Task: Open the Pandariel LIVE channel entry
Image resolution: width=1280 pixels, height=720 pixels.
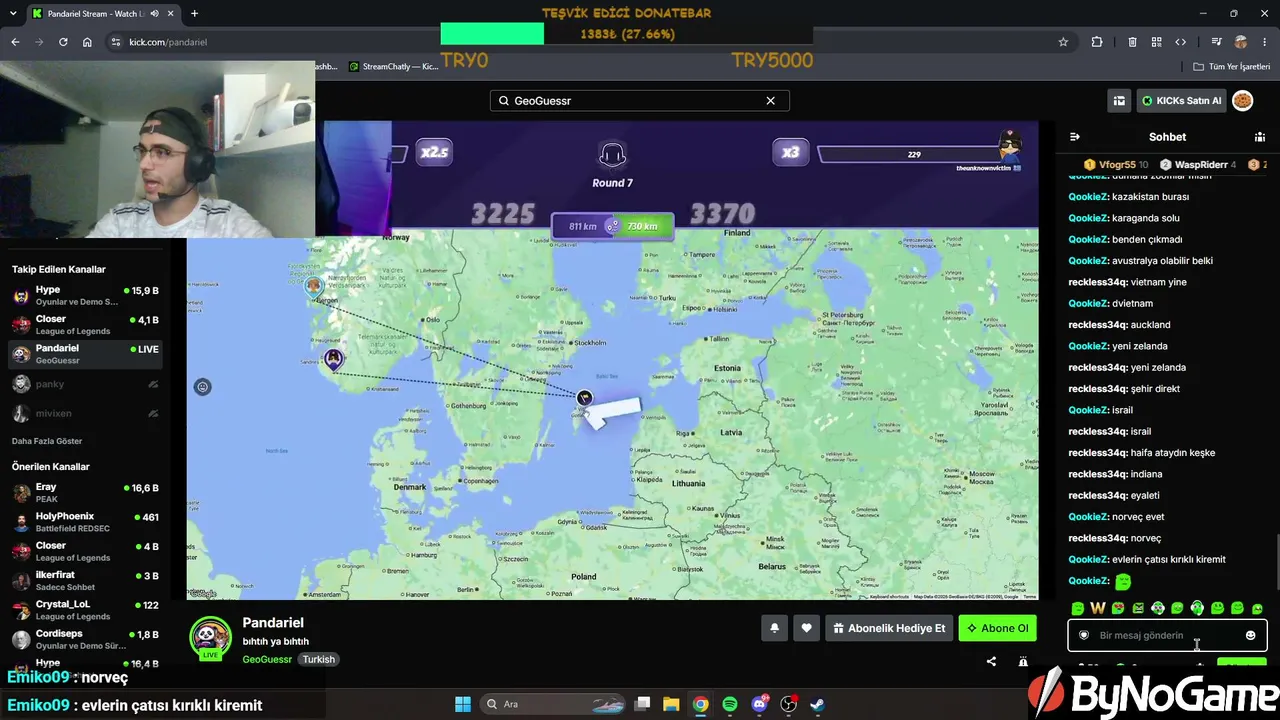Action: coord(85,354)
